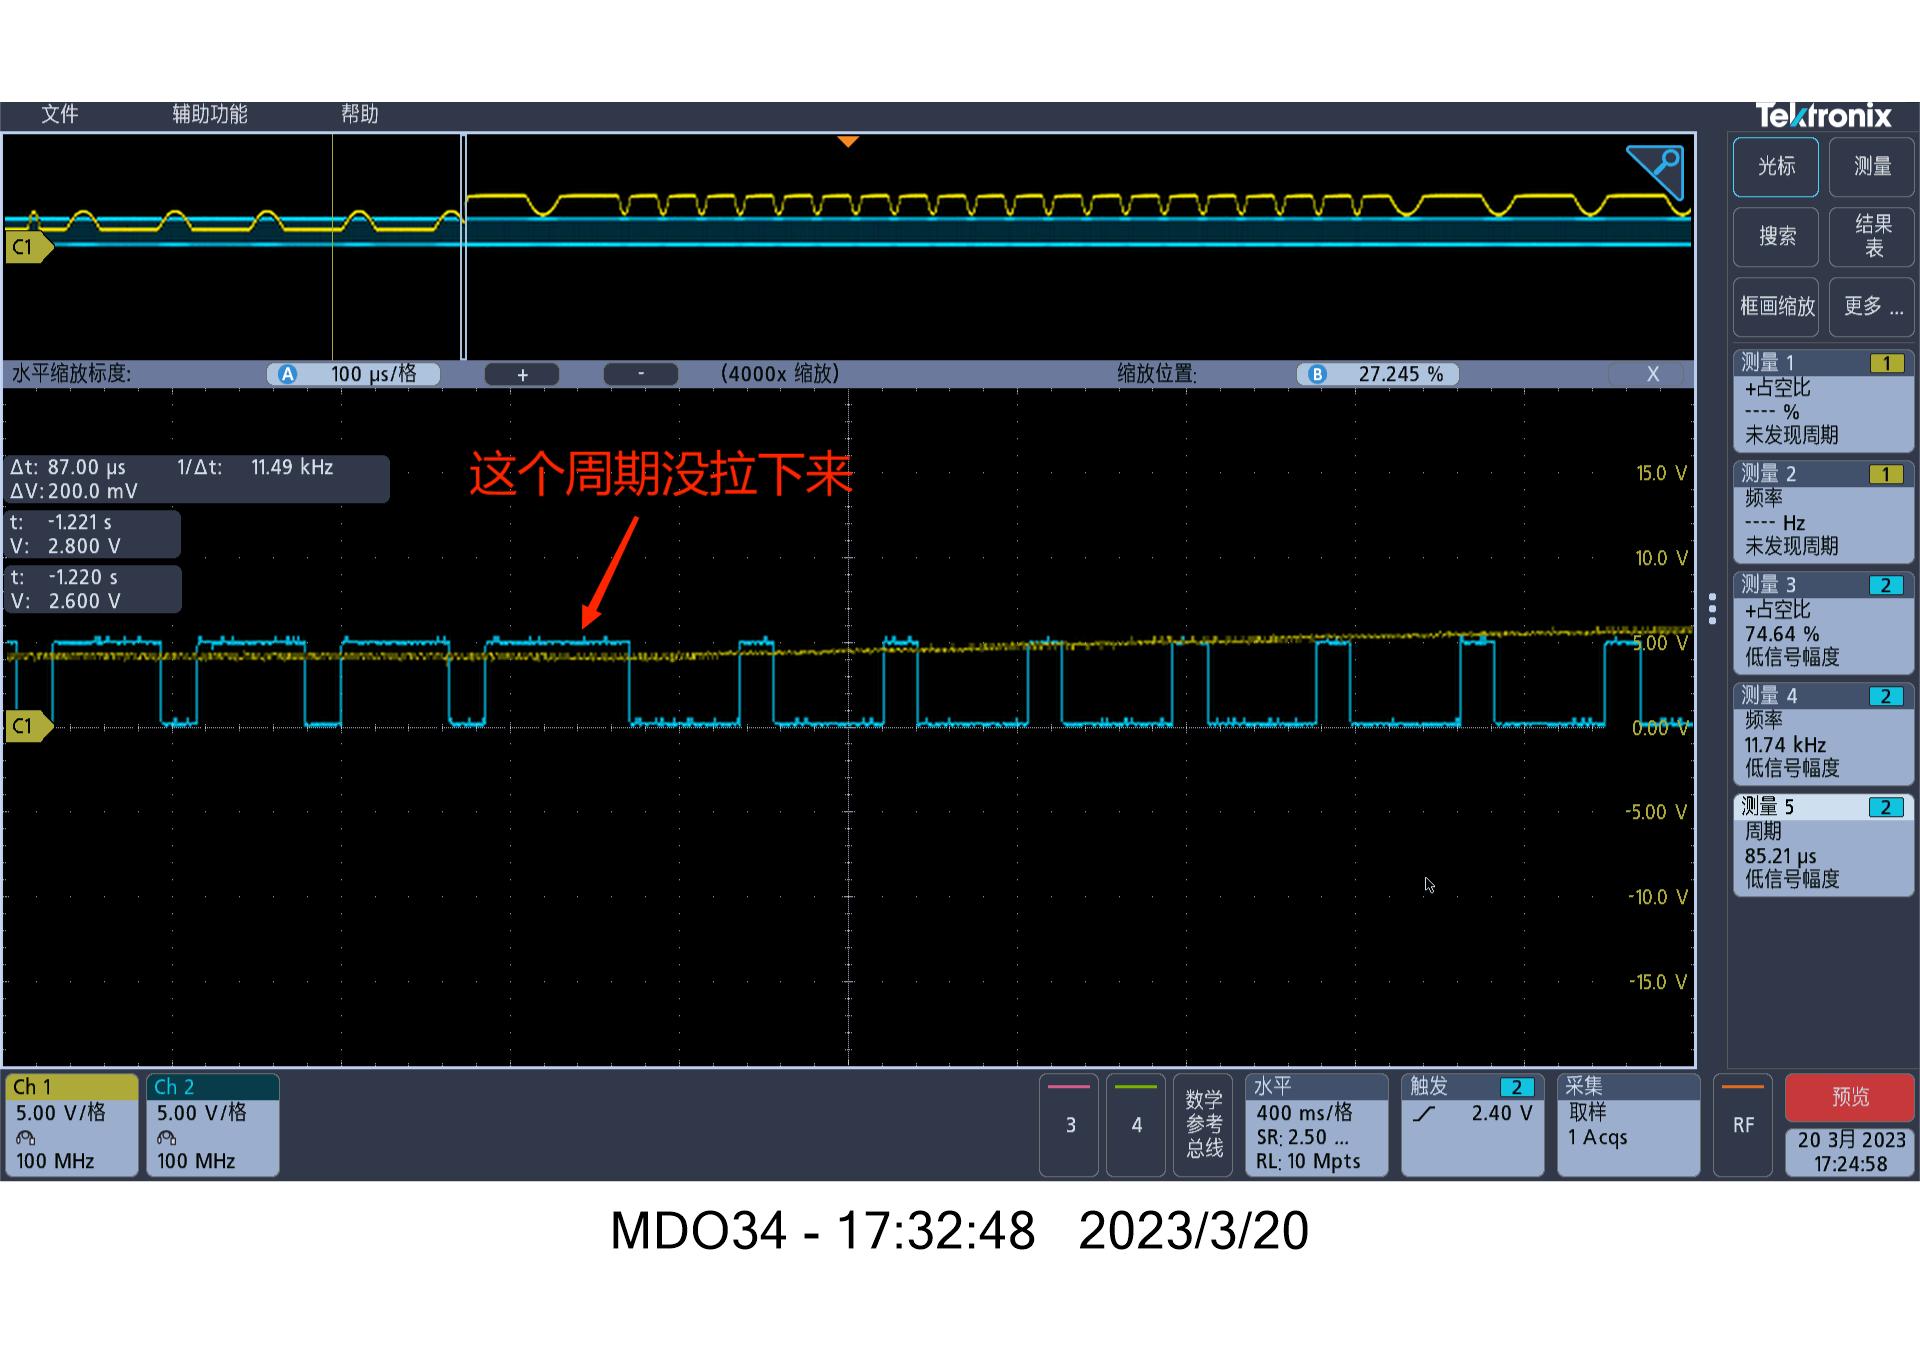Open the 辅助功能 menu
1920x1350 pixels.
209,114
